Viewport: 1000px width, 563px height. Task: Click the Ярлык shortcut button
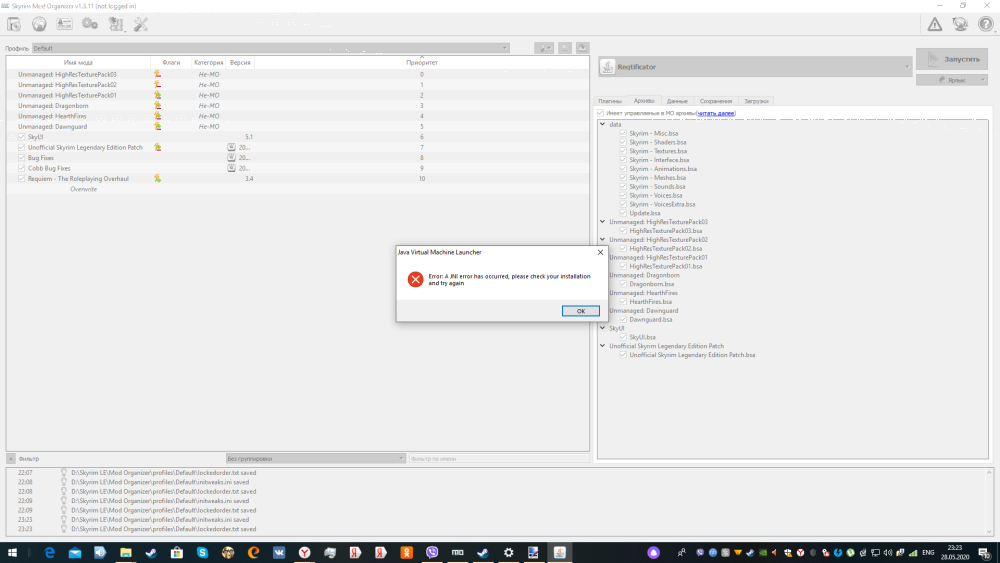point(952,80)
